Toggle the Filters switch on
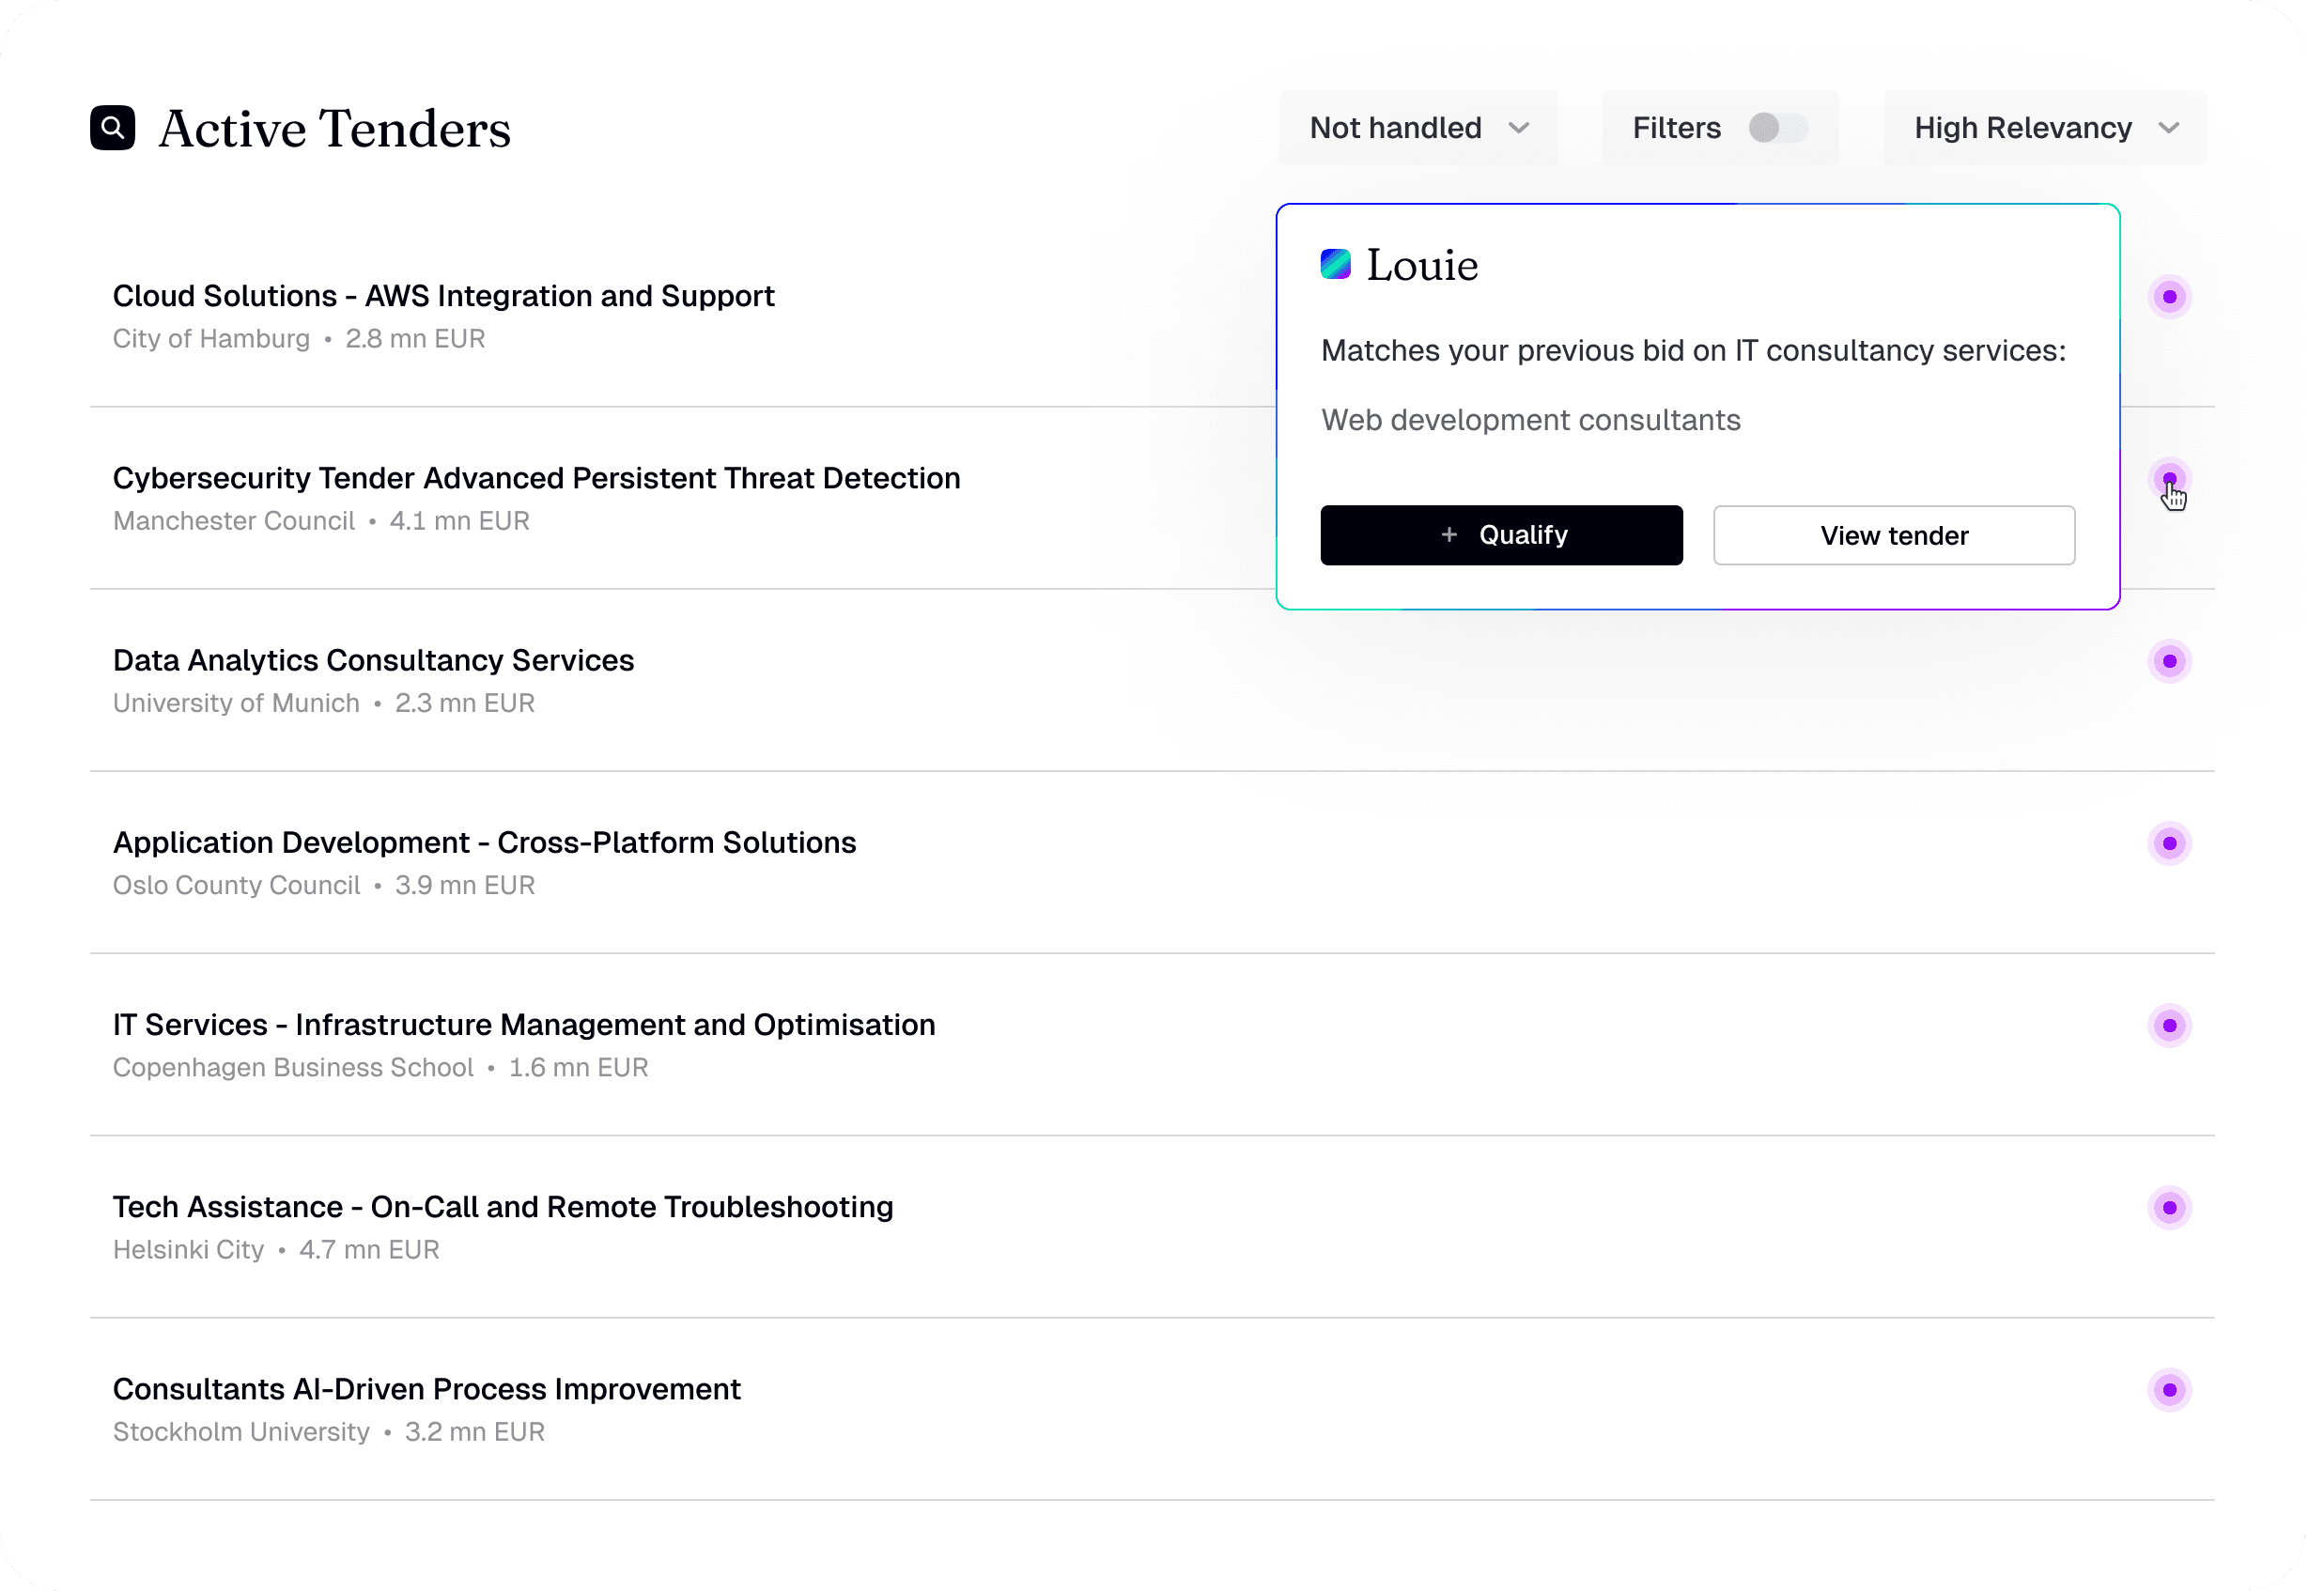This screenshot has width=2324, height=1591. click(1777, 128)
